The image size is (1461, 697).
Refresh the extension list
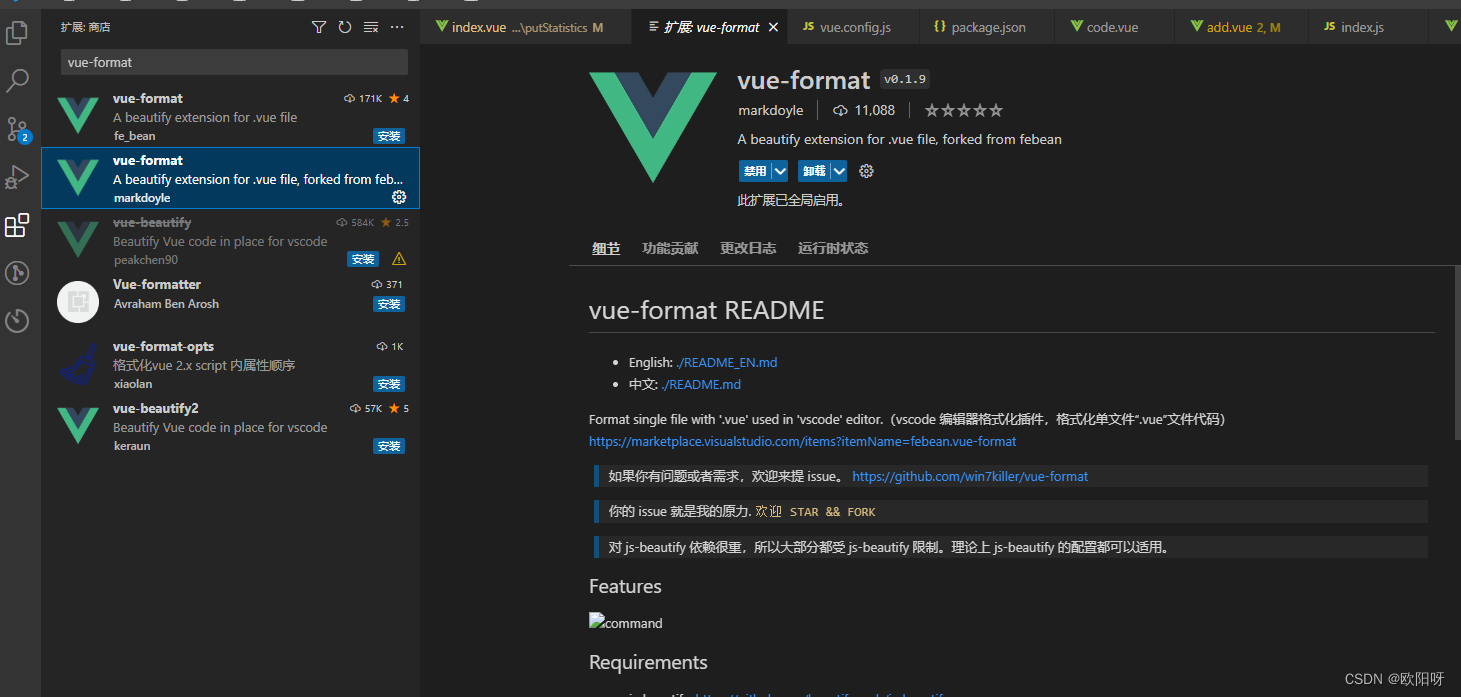tap(345, 27)
